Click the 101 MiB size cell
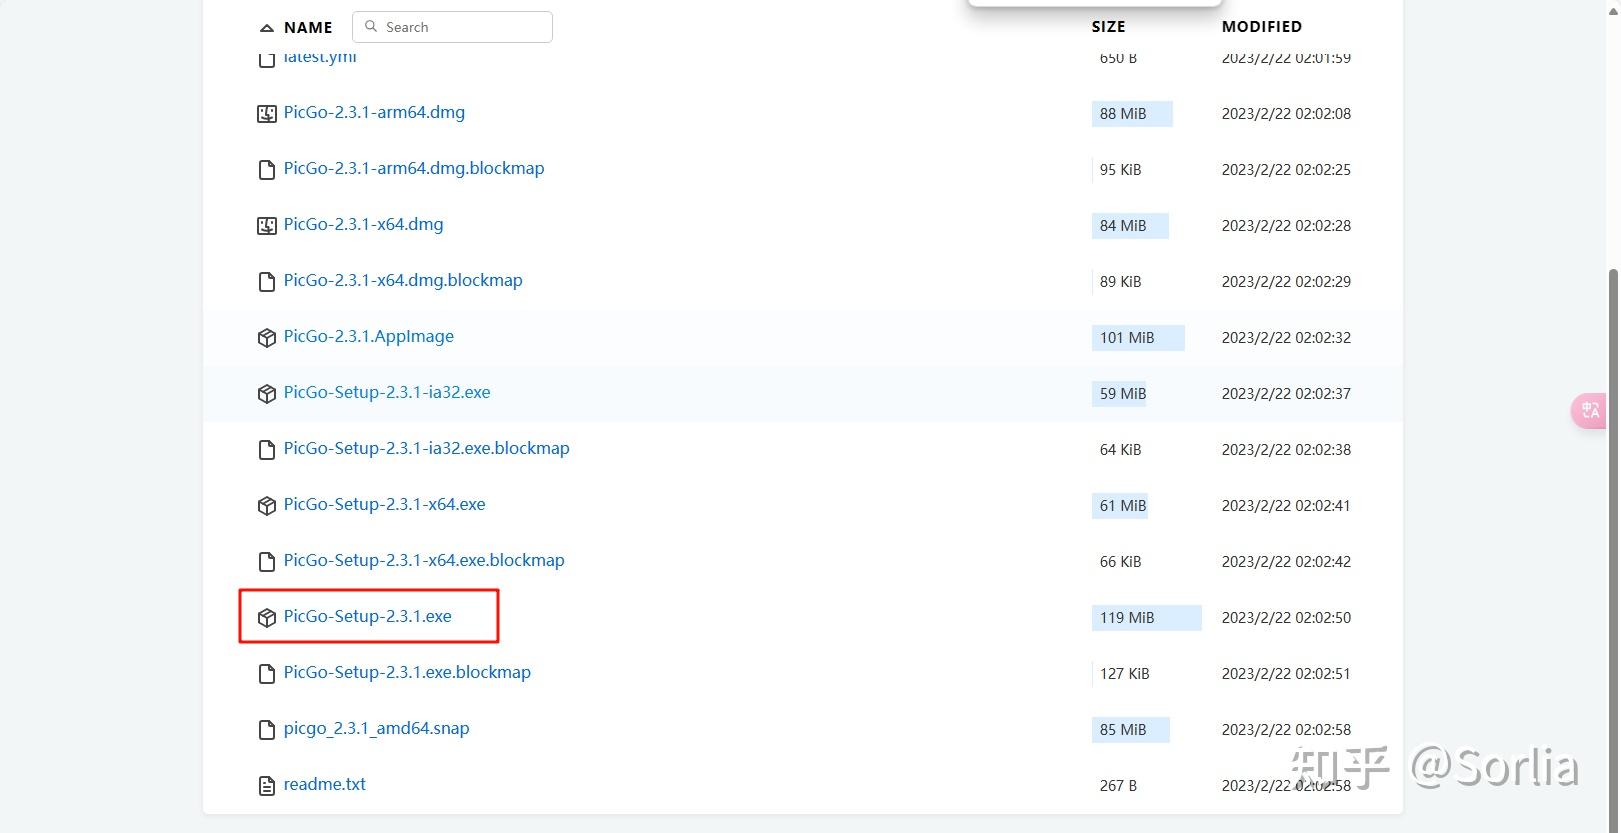The height and width of the screenshot is (833, 1621). (1138, 338)
